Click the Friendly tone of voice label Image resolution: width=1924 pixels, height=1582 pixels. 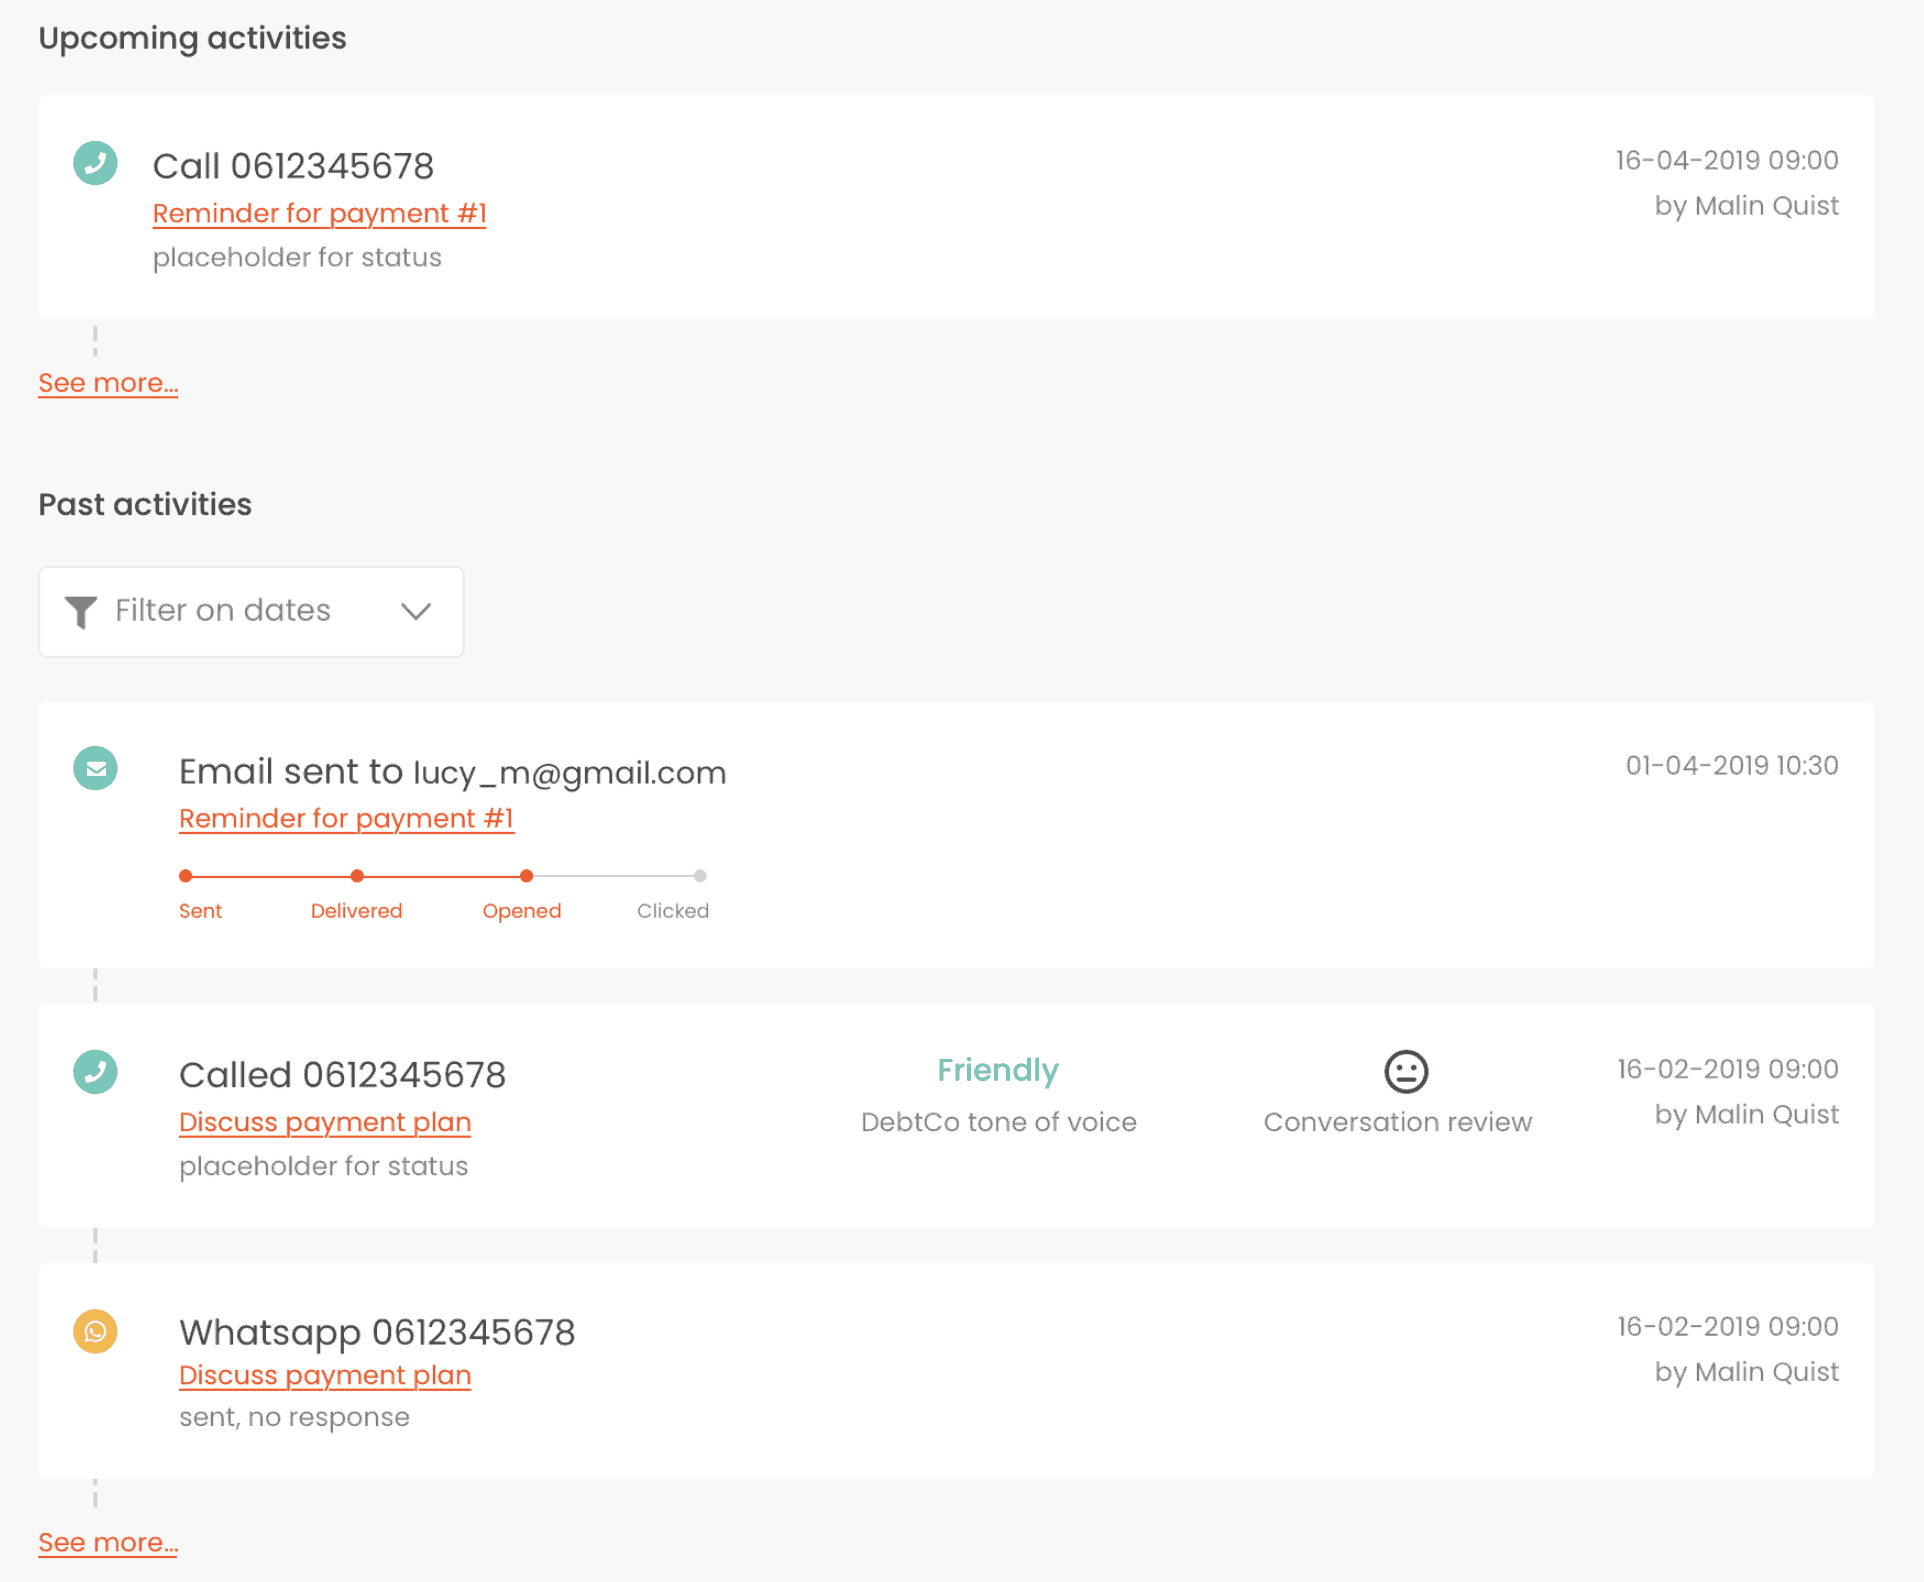(x=998, y=1071)
